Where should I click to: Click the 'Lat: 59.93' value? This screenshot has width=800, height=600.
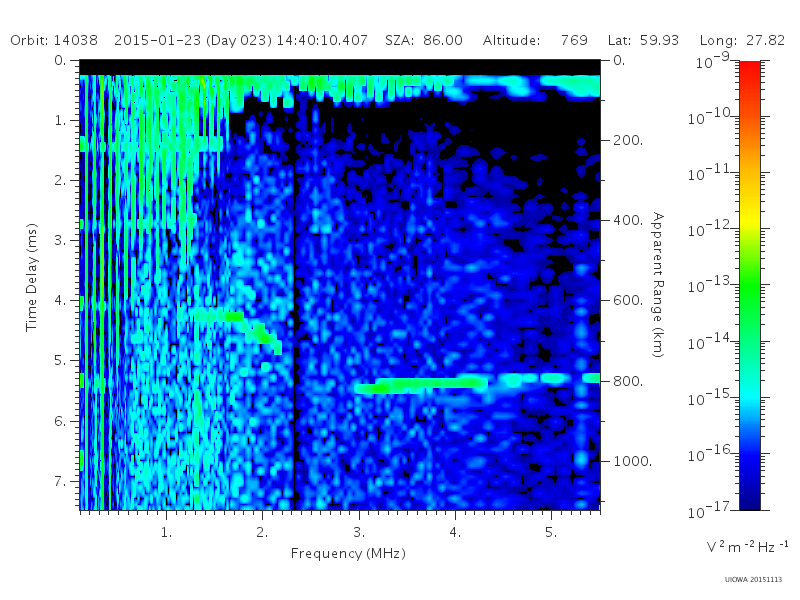pos(643,40)
